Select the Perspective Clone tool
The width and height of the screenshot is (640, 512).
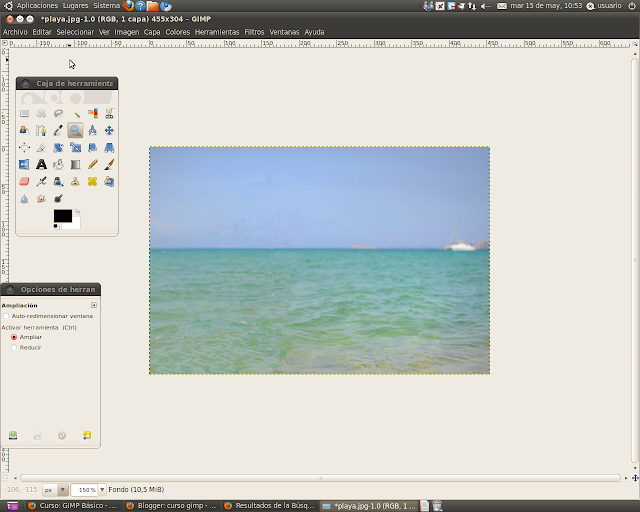(109, 181)
